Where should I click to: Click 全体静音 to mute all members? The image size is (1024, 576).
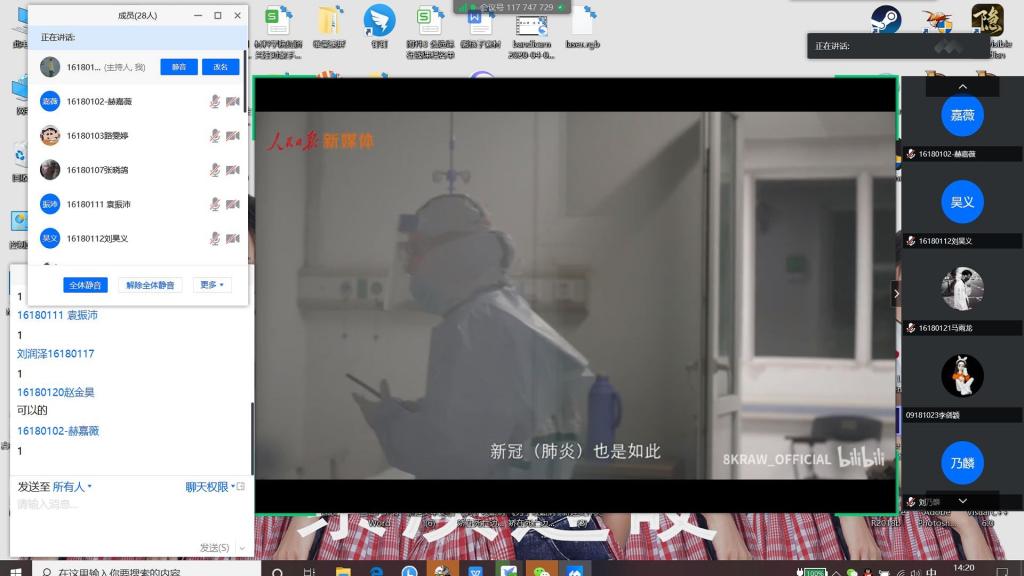(x=85, y=285)
